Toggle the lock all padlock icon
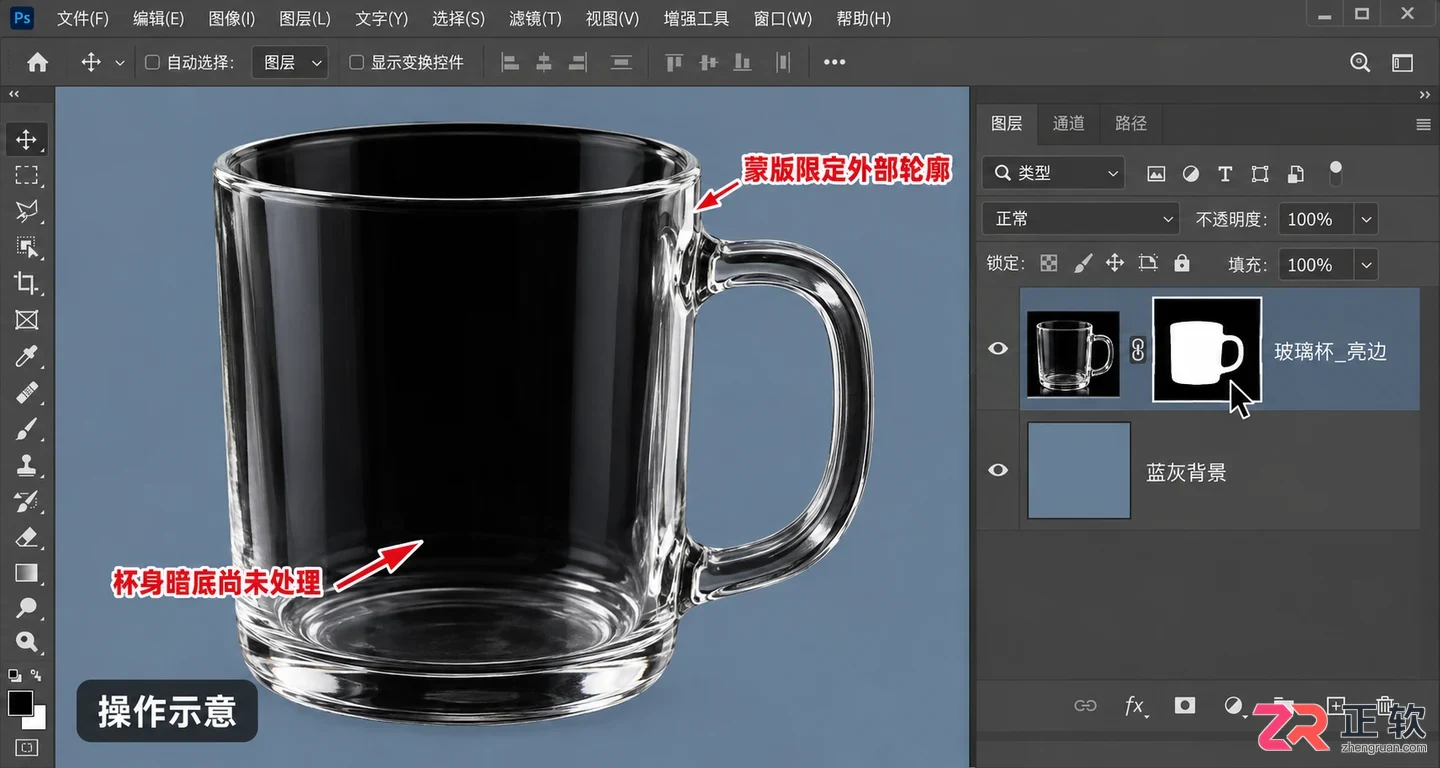Screen dimensions: 1440x768 (x=1182, y=263)
